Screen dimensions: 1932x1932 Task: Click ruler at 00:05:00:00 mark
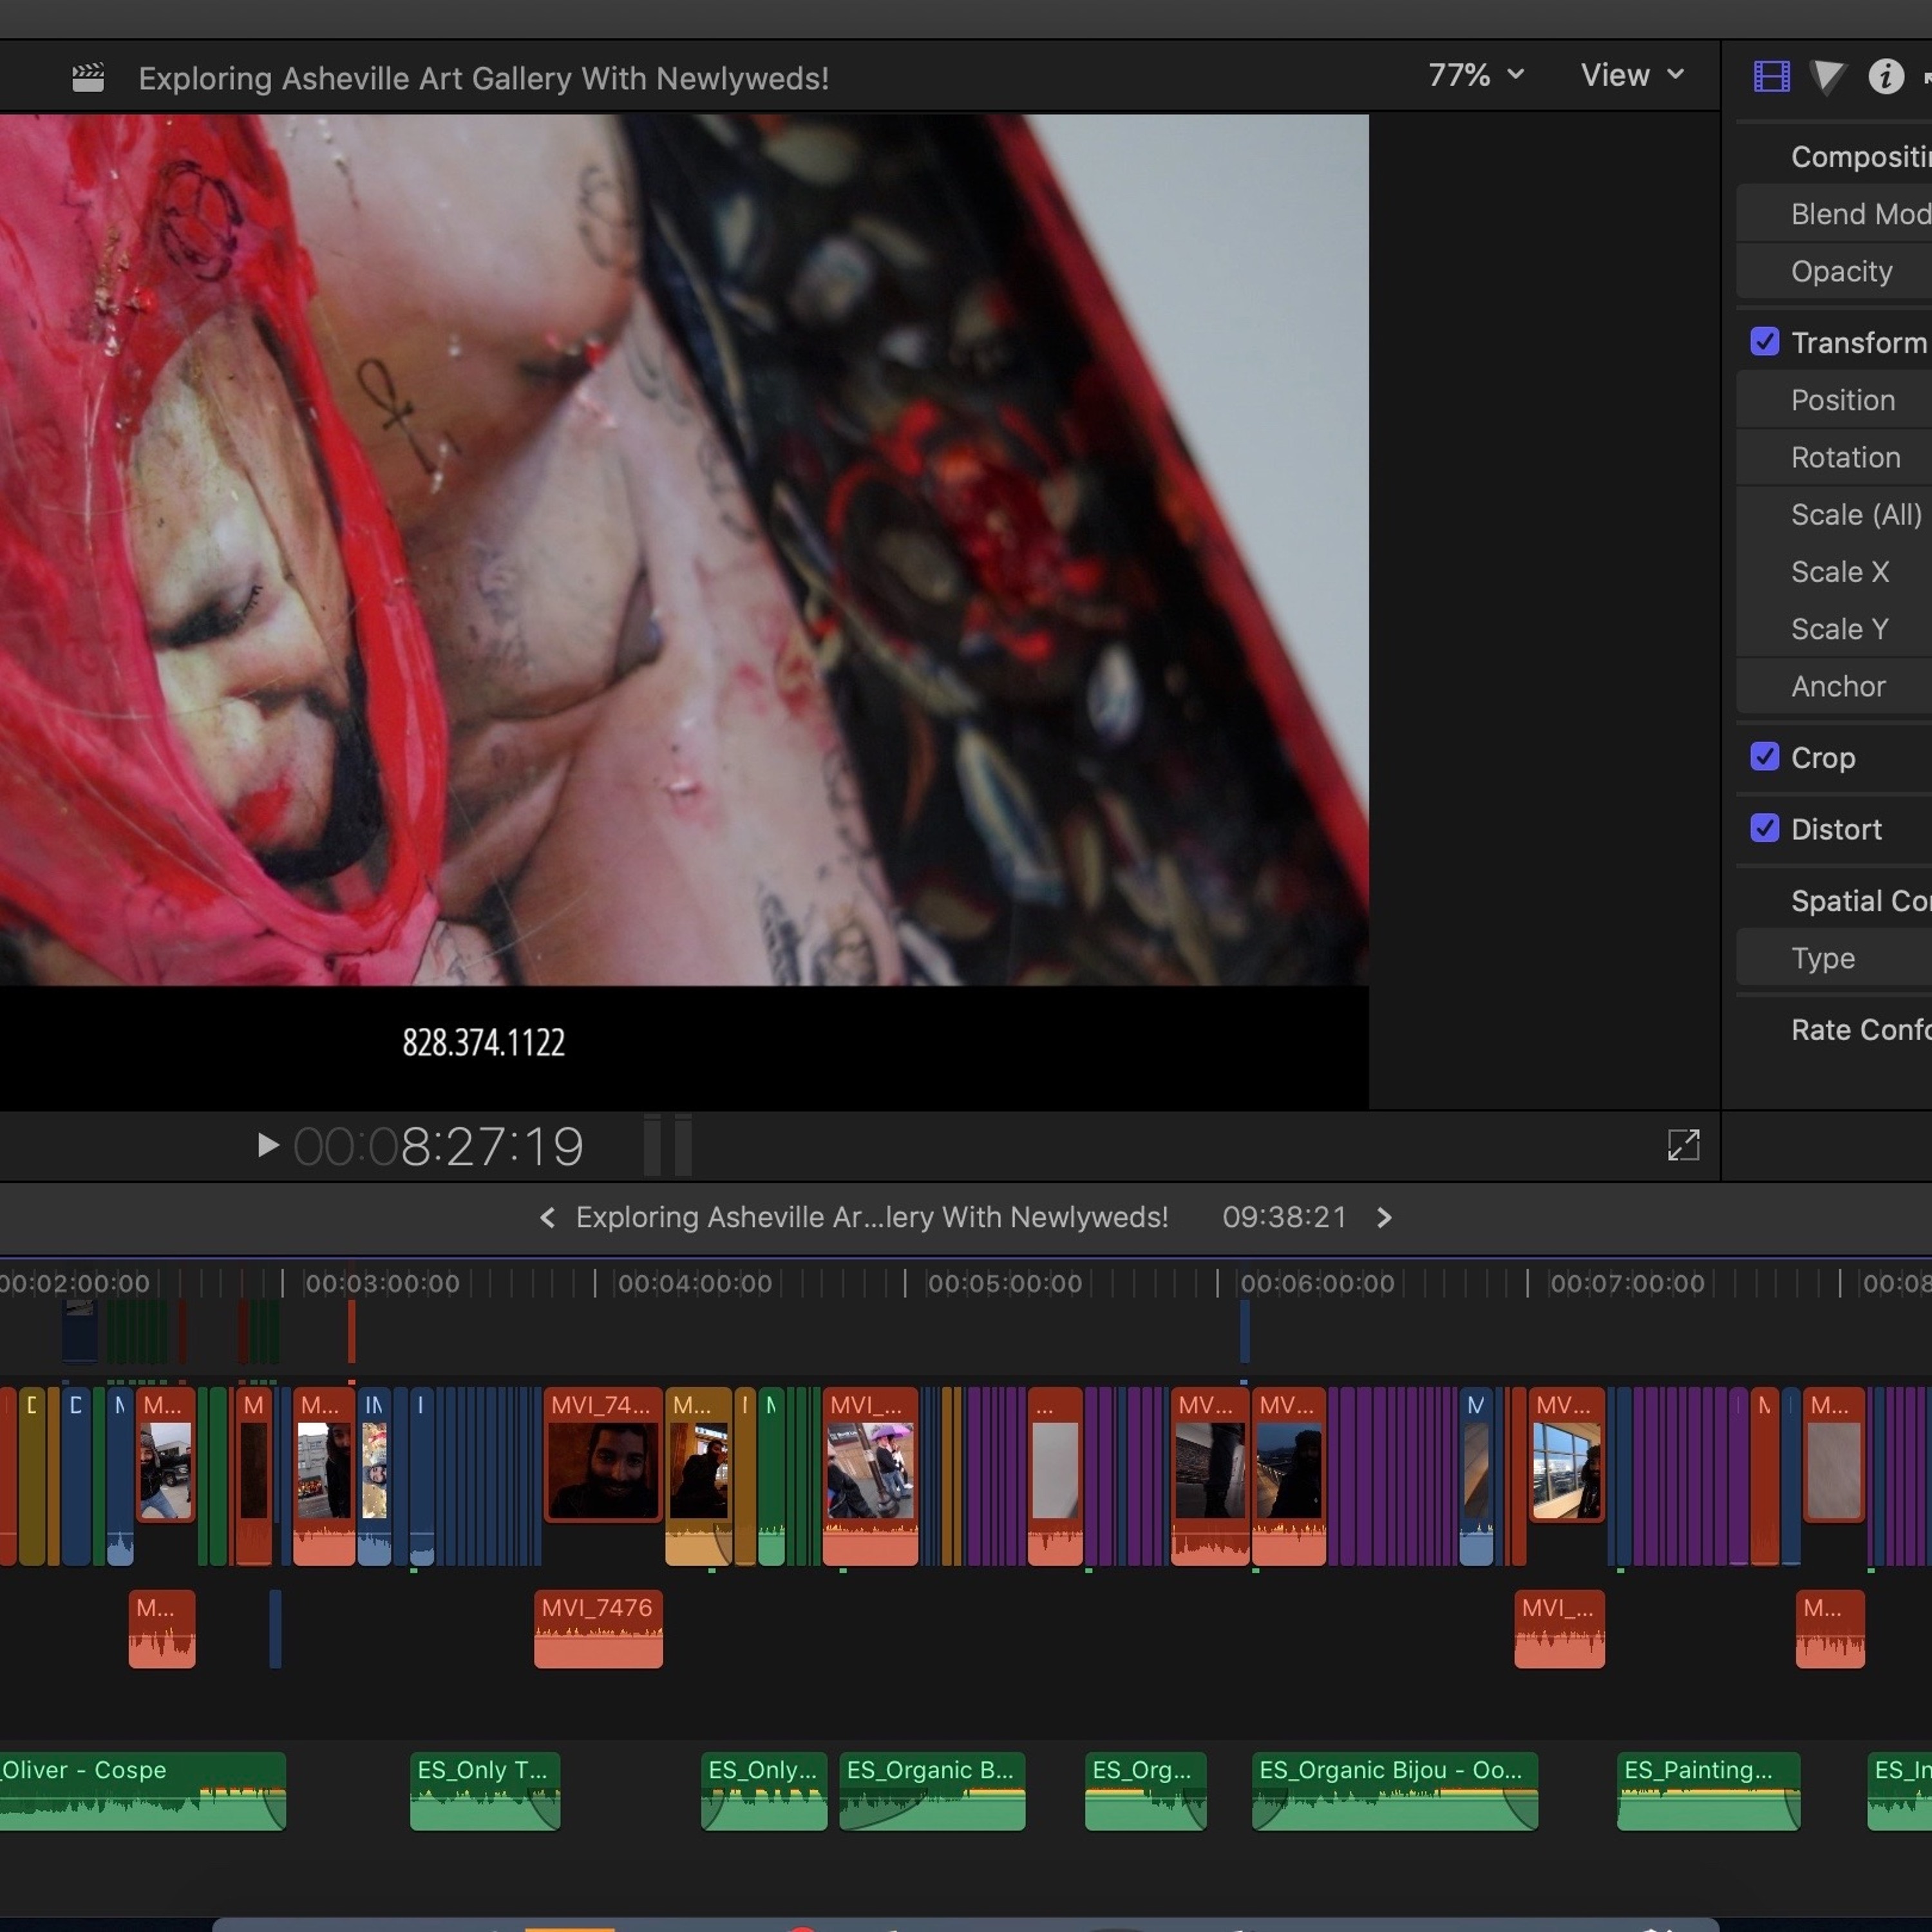tap(1004, 1283)
